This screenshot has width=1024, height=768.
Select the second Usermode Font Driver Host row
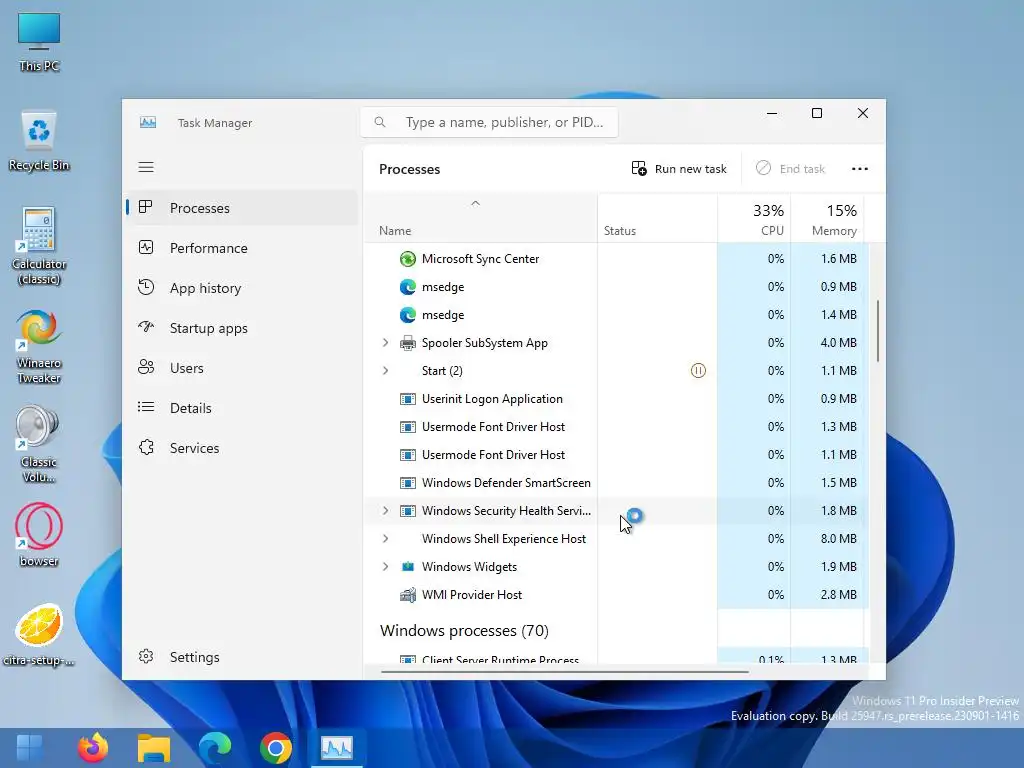tap(616, 455)
